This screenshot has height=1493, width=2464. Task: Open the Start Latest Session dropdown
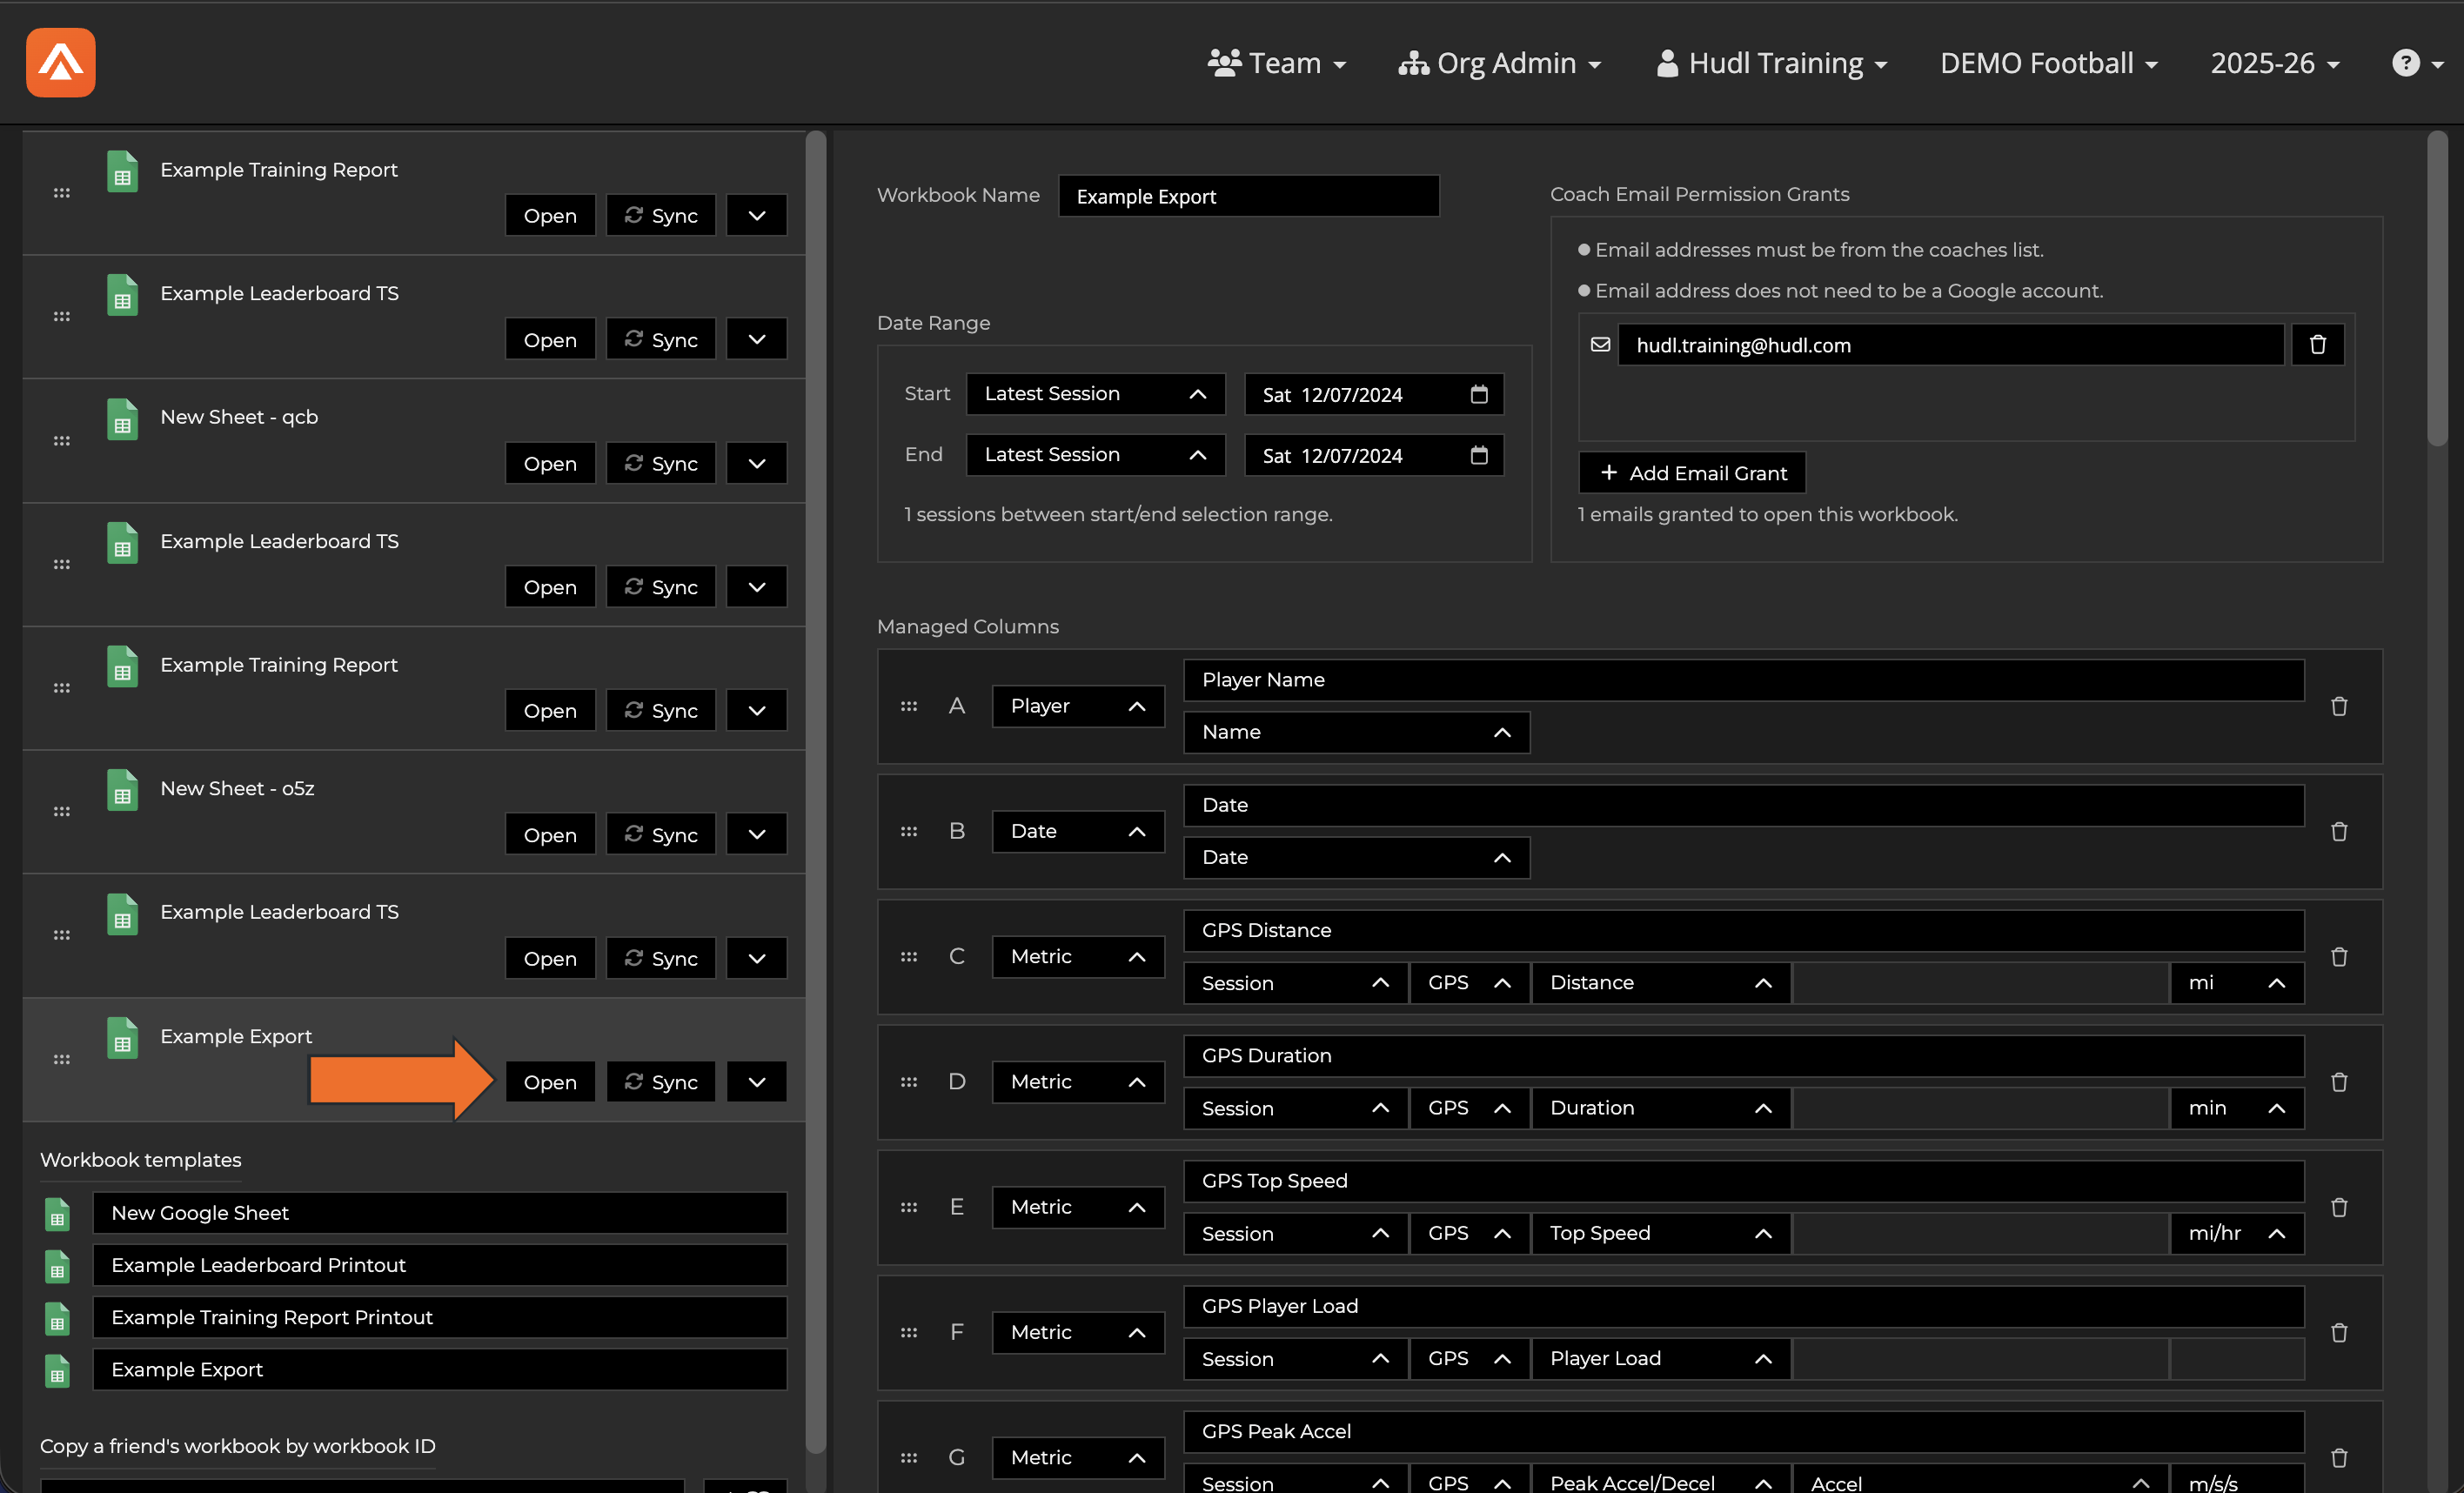pos(1095,394)
